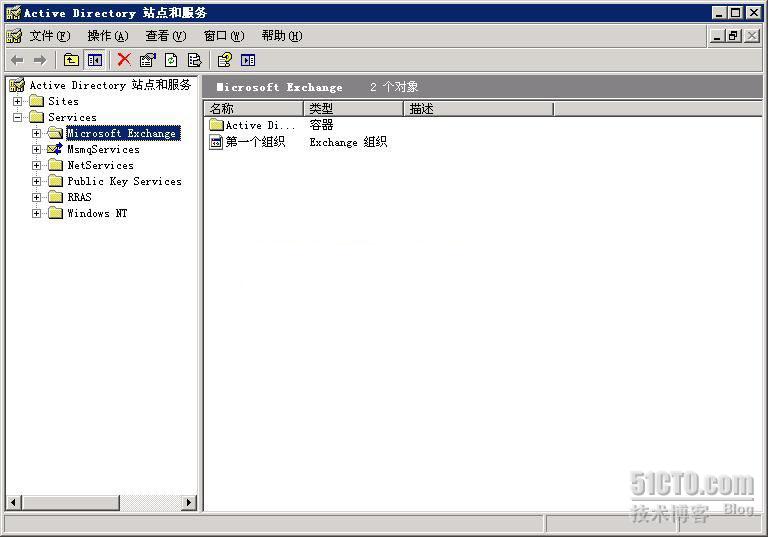Viewport: 768px width, 537px height.
Task: Expand the MsmqServices node
Action: tap(37, 149)
